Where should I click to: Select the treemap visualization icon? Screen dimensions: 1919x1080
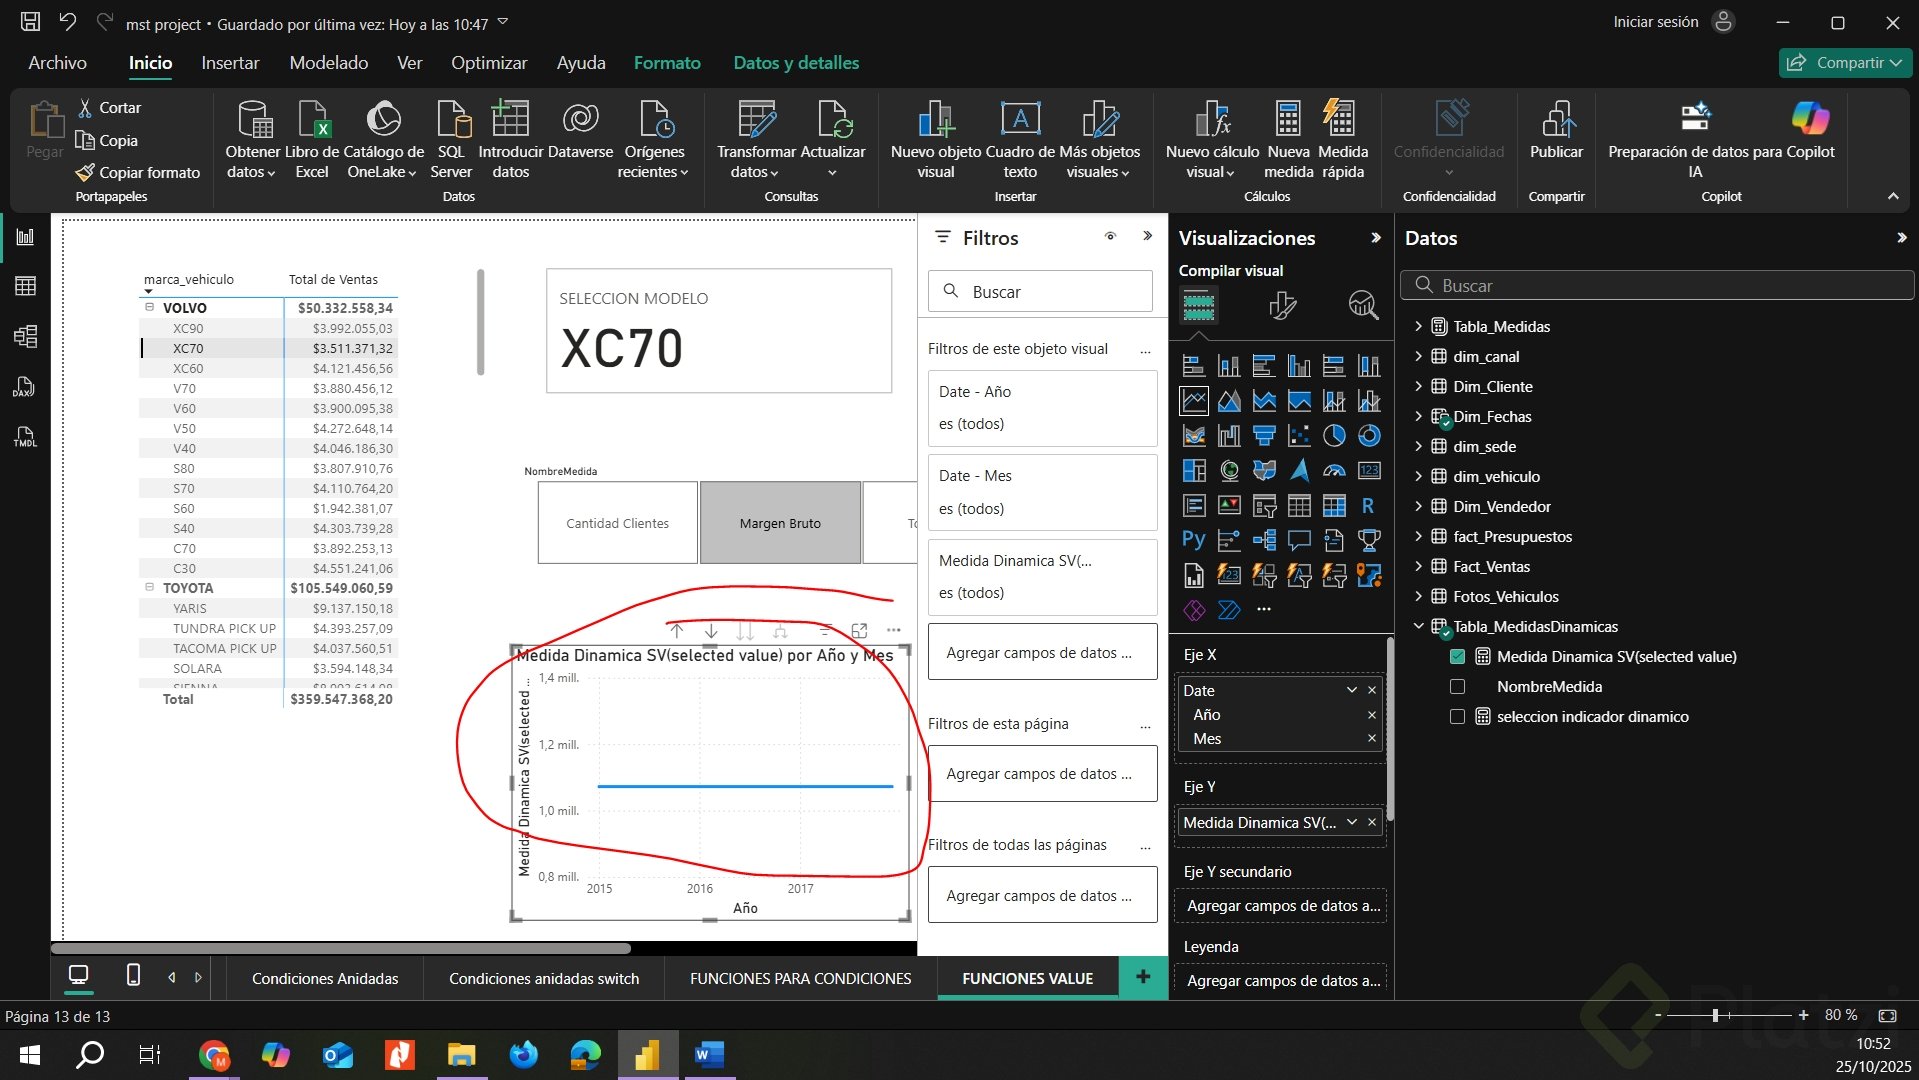[x=1194, y=471]
